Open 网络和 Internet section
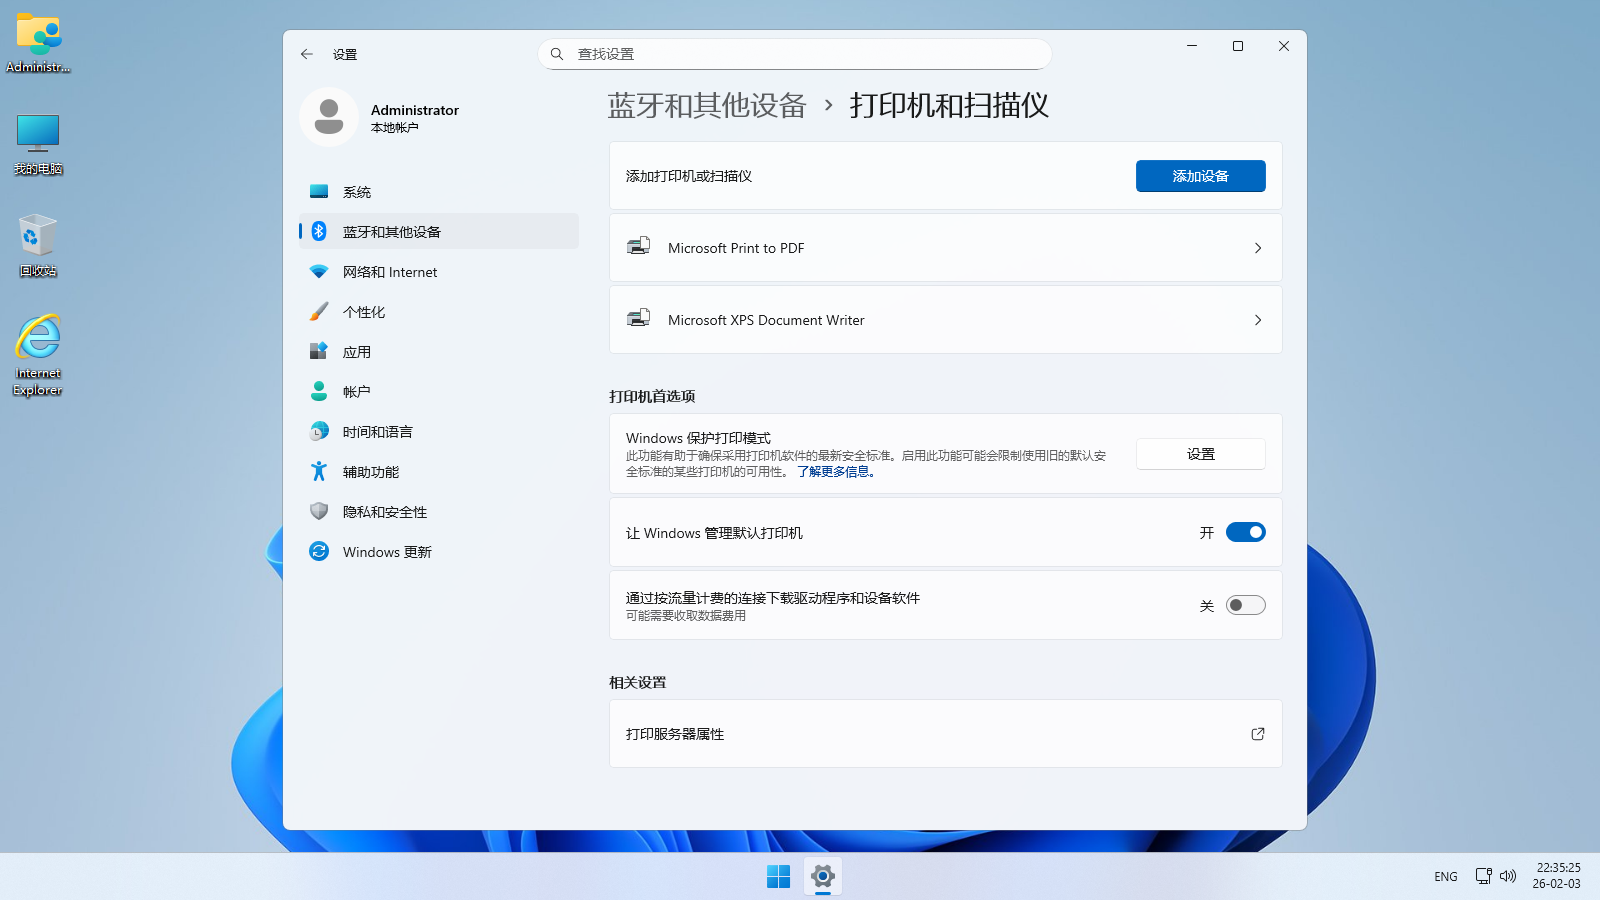This screenshot has height=900, width=1600. point(439,271)
